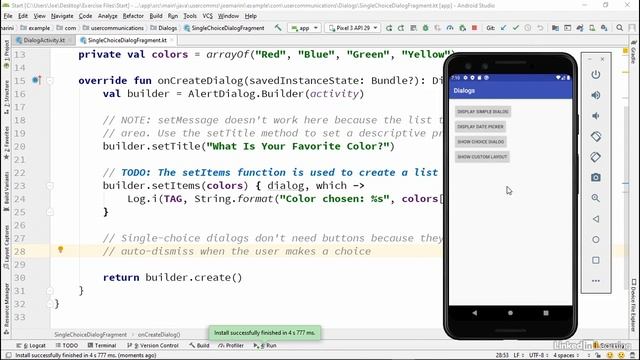Tap the Android back button on phone screen
640x360 pixels.
click(474, 313)
